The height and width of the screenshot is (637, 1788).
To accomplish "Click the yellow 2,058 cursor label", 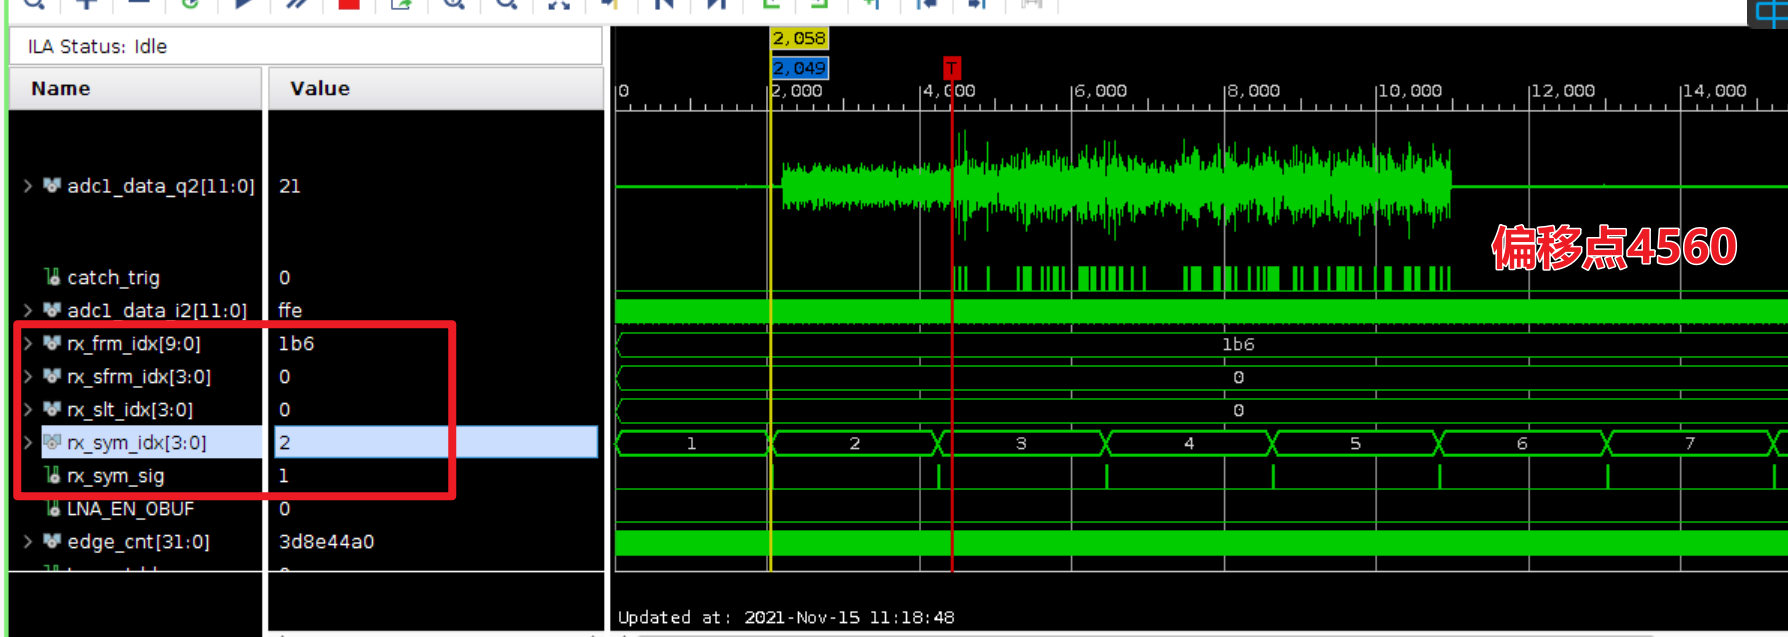I will click(799, 38).
